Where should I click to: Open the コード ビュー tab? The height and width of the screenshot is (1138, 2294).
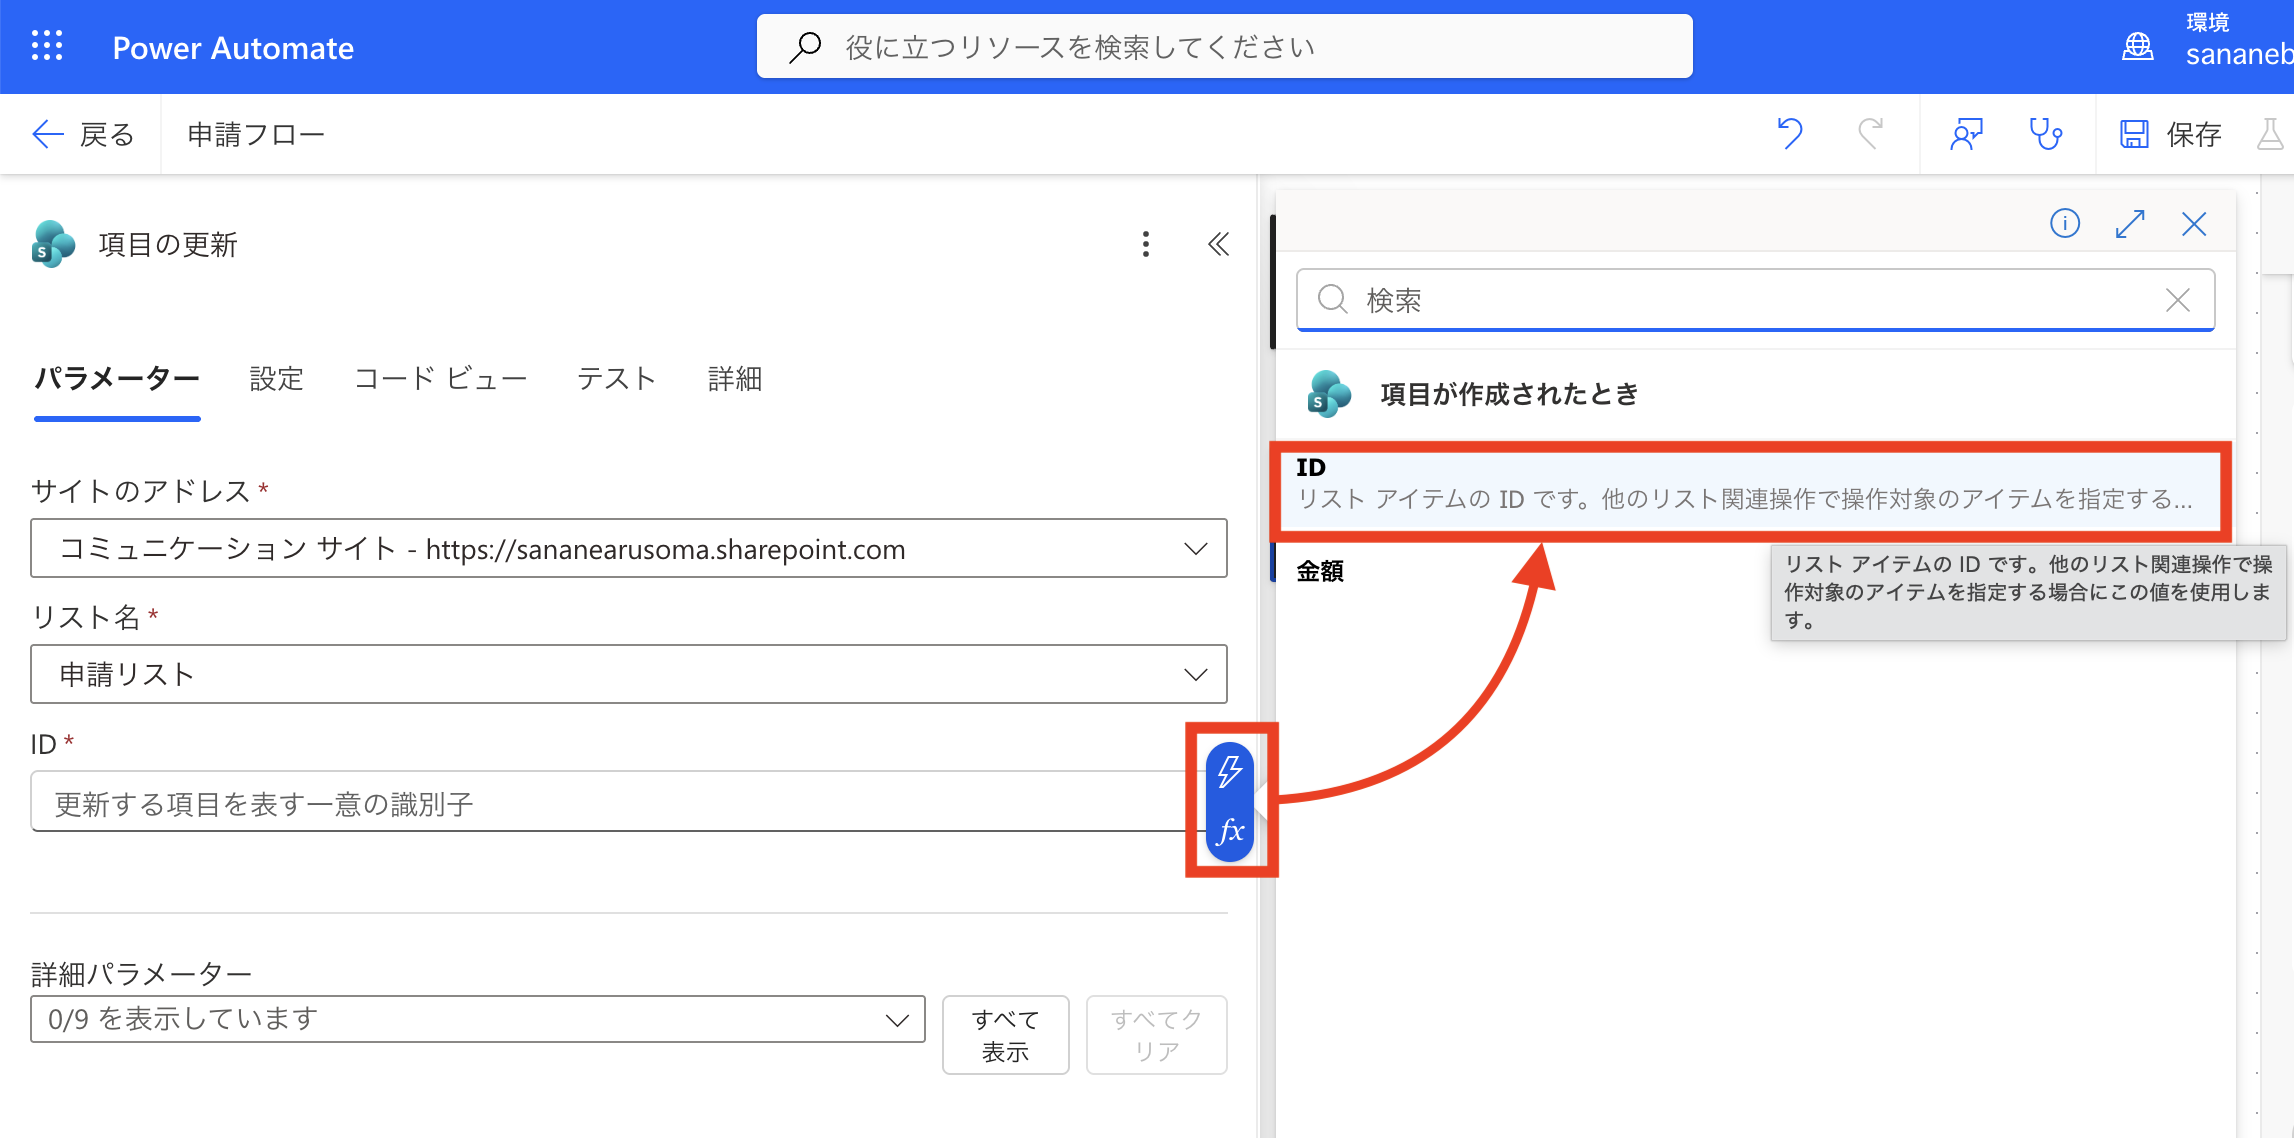[x=440, y=378]
